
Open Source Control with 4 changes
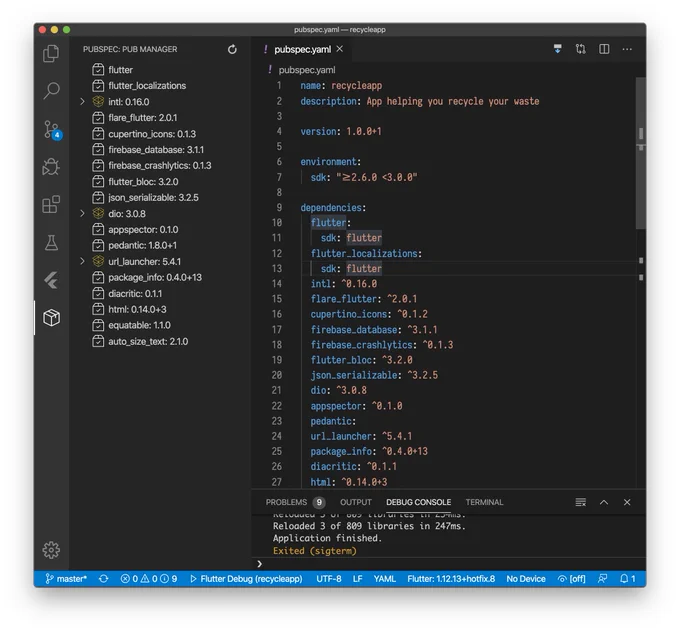point(52,130)
